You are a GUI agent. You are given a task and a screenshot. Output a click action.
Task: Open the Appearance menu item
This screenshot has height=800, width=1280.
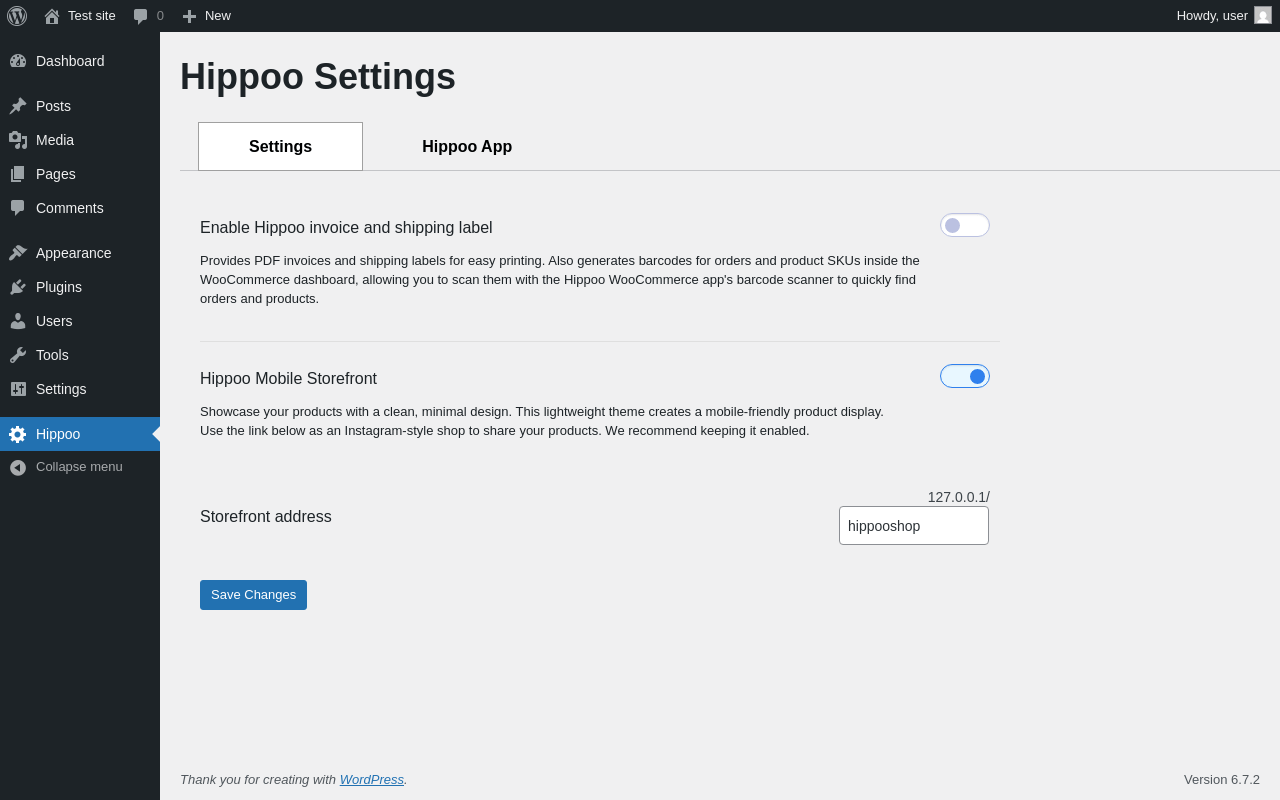[x=73, y=253]
